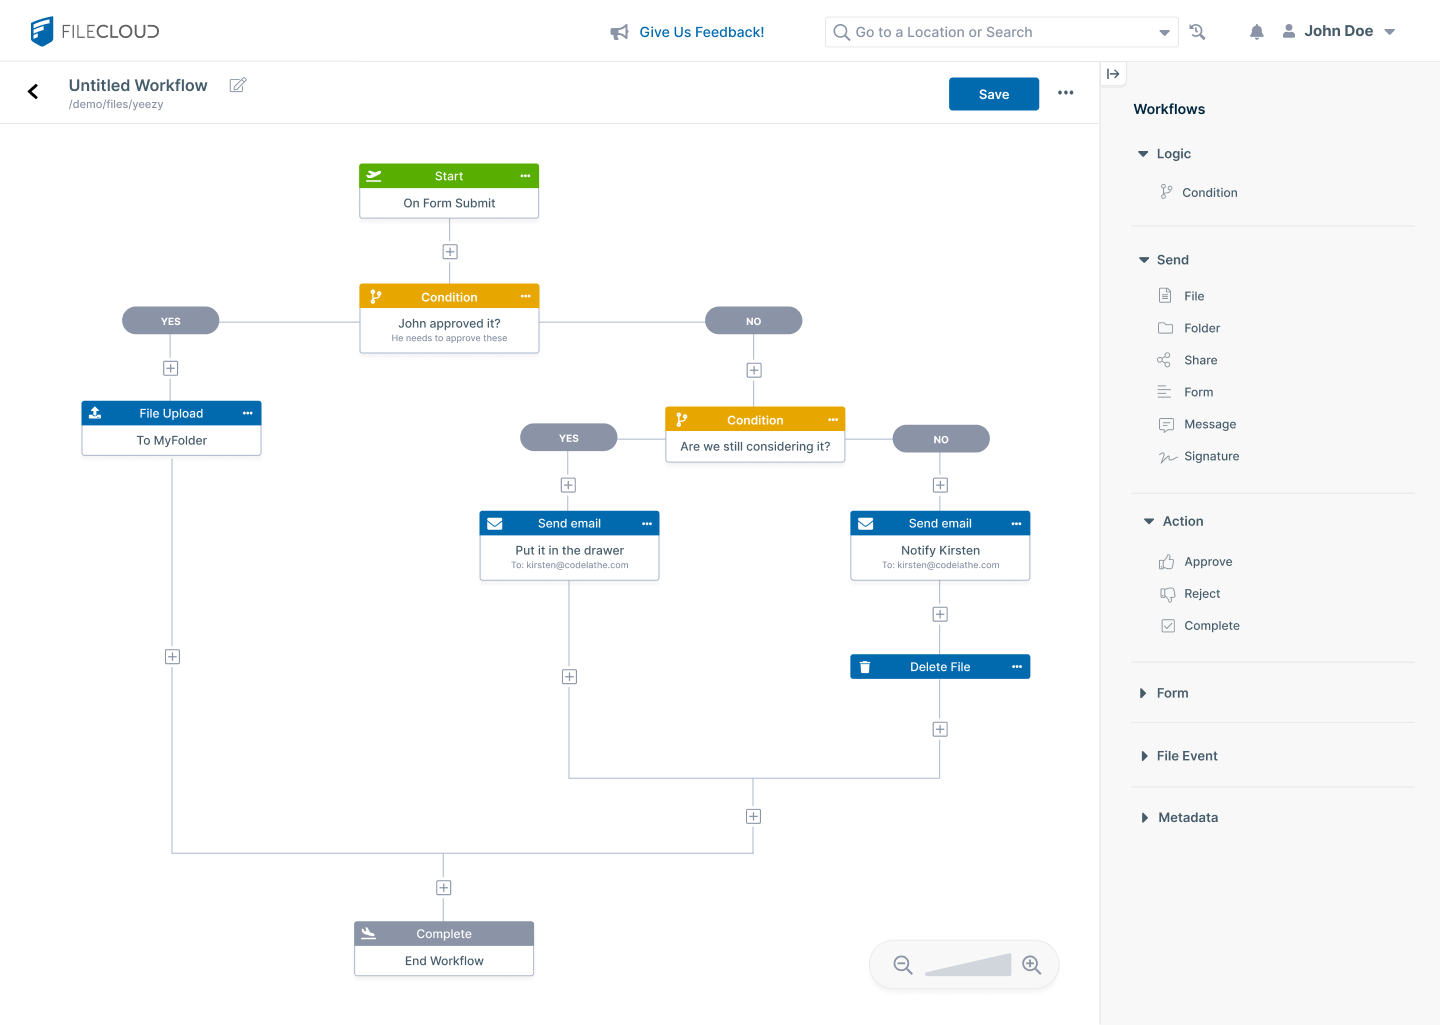Expand the File Event section
Screen dimensions: 1440x1025
click(1186, 756)
